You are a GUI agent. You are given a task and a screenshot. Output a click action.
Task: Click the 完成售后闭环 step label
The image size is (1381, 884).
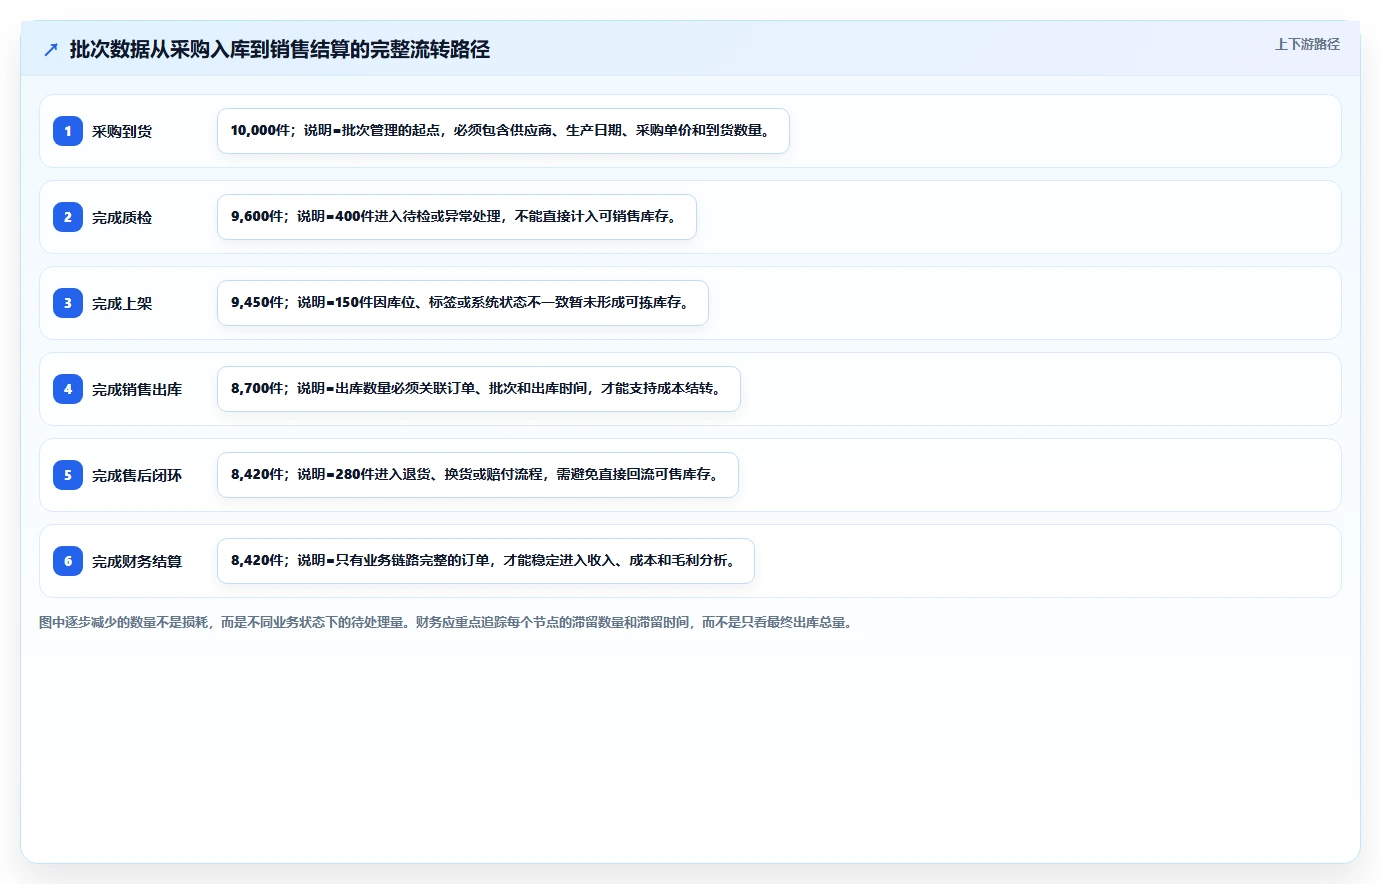(x=137, y=475)
